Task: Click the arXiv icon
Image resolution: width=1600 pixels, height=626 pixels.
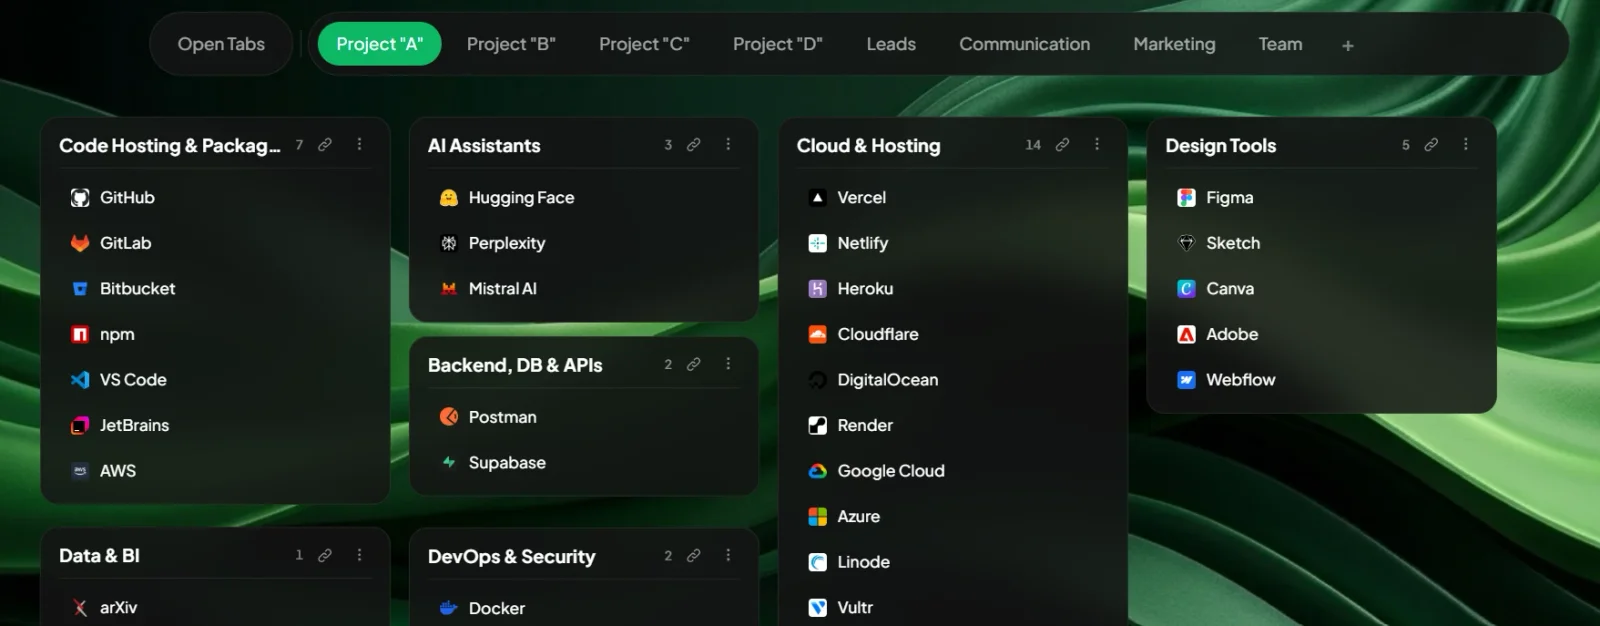Action: (80, 608)
